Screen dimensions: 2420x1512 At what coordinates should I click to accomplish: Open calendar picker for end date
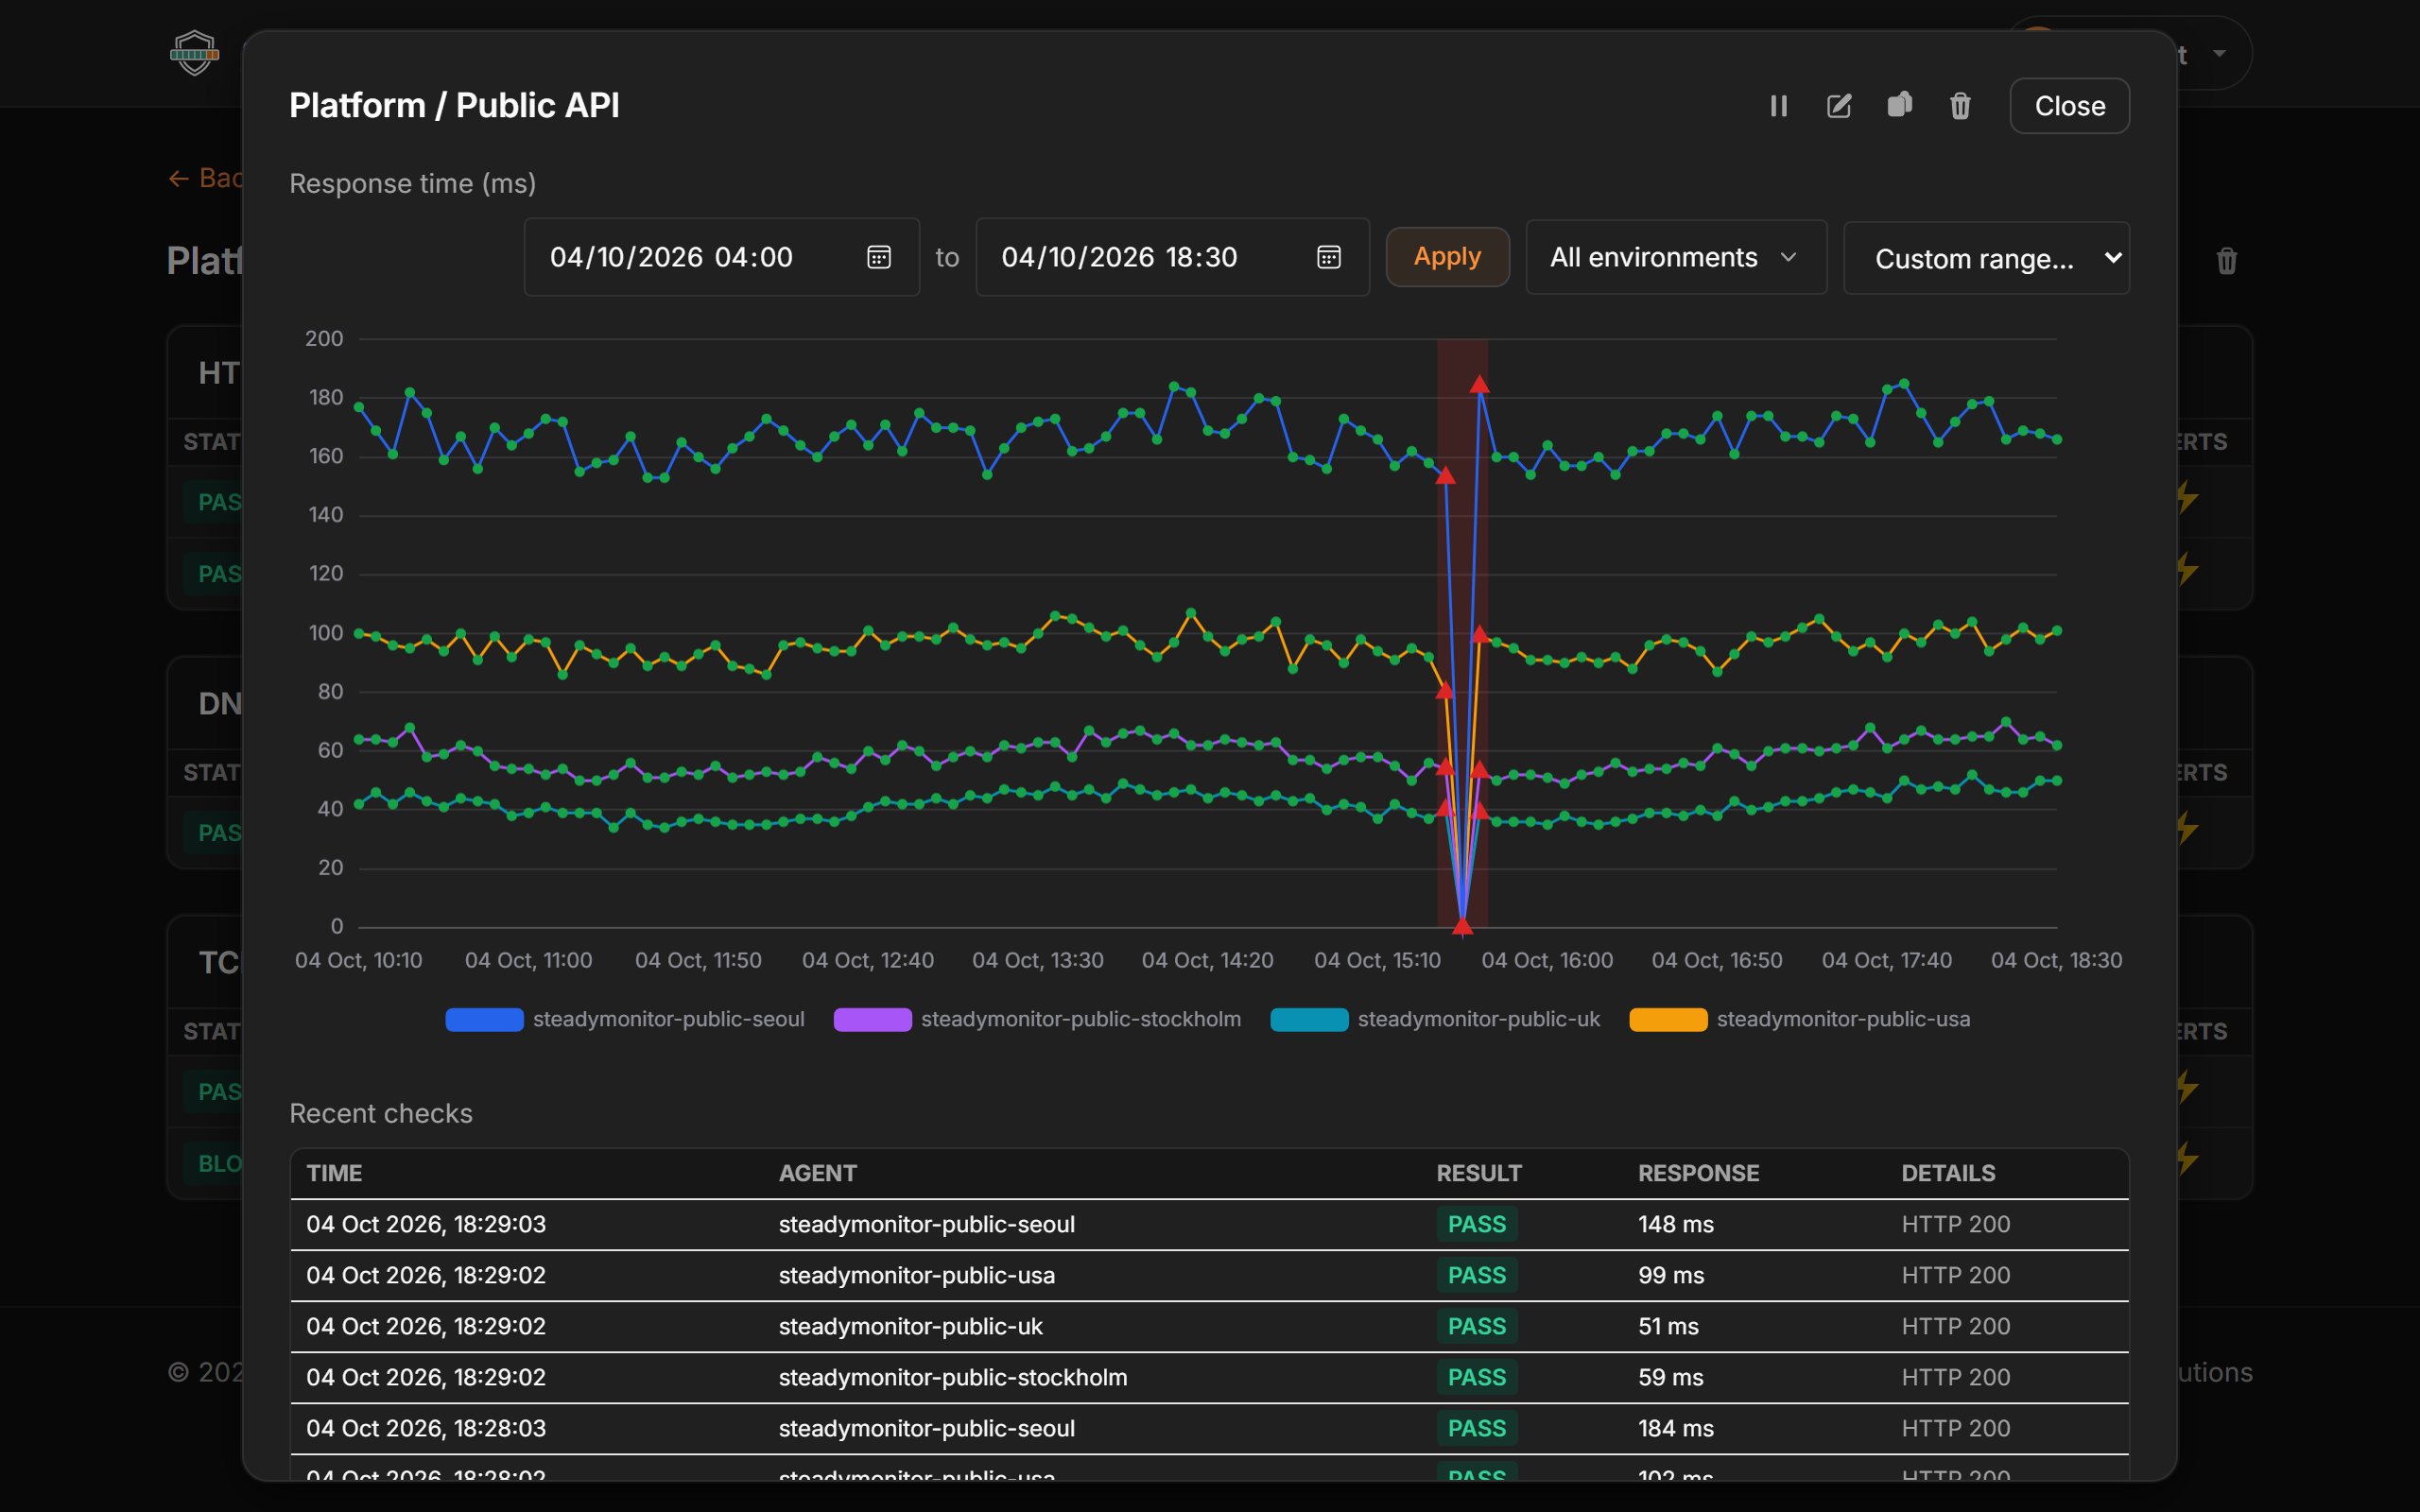click(x=1328, y=257)
